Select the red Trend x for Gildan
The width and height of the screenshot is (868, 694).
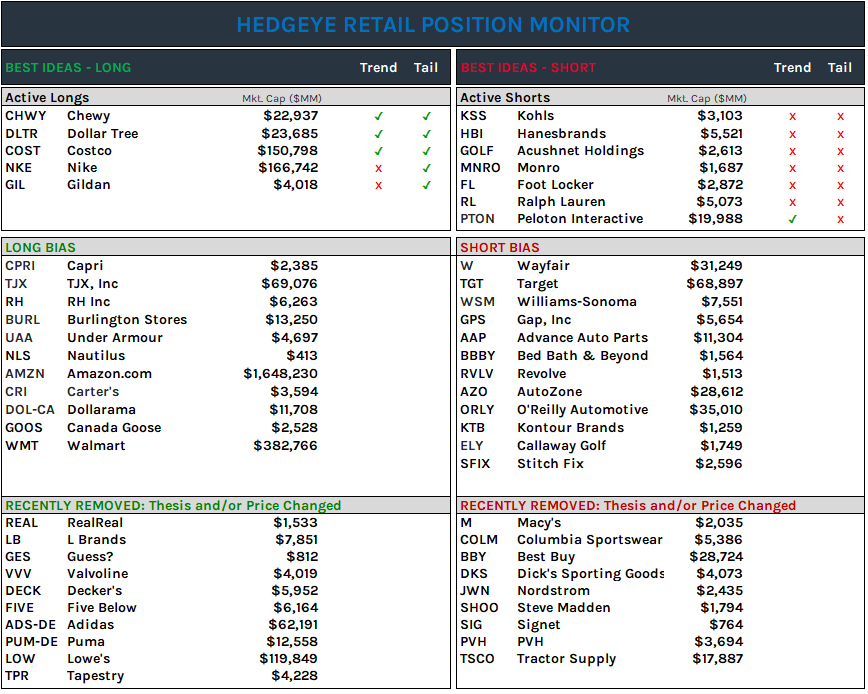pos(379,184)
